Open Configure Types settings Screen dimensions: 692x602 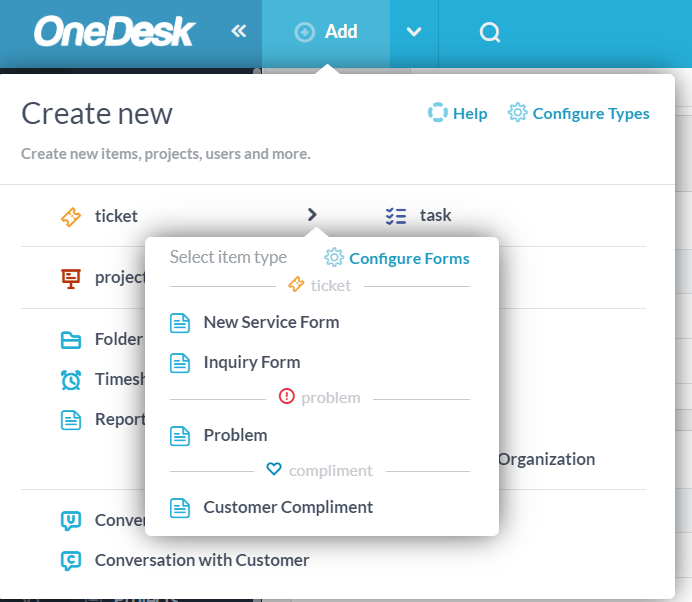pyautogui.click(x=579, y=113)
